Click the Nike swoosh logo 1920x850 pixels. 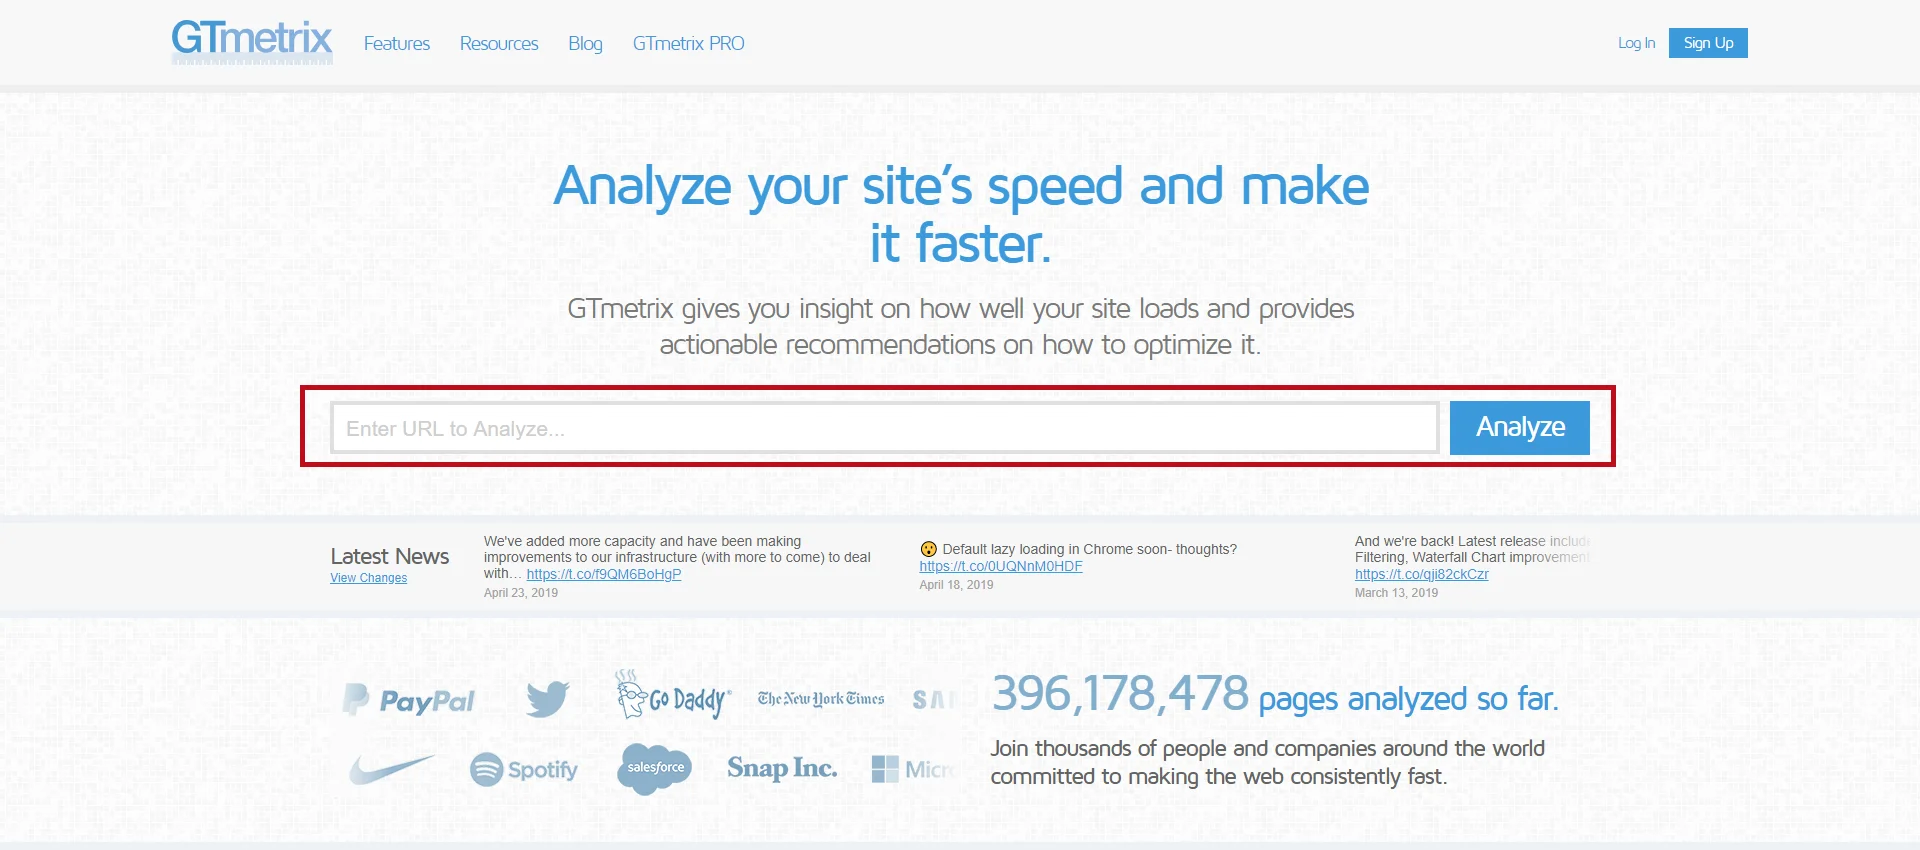[391, 769]
